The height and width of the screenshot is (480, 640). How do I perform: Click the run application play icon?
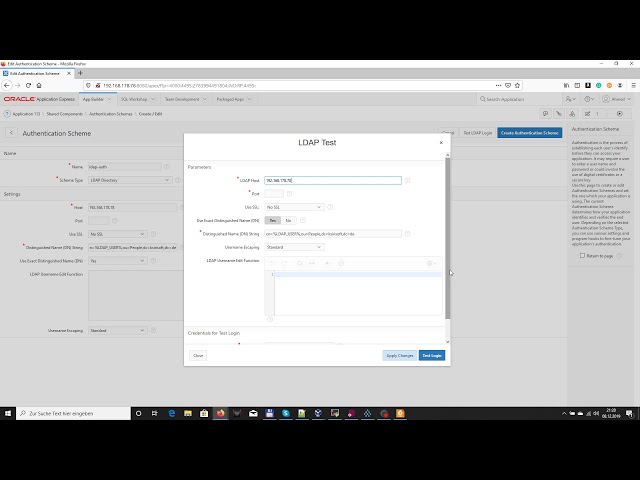(x=620, y=114)
